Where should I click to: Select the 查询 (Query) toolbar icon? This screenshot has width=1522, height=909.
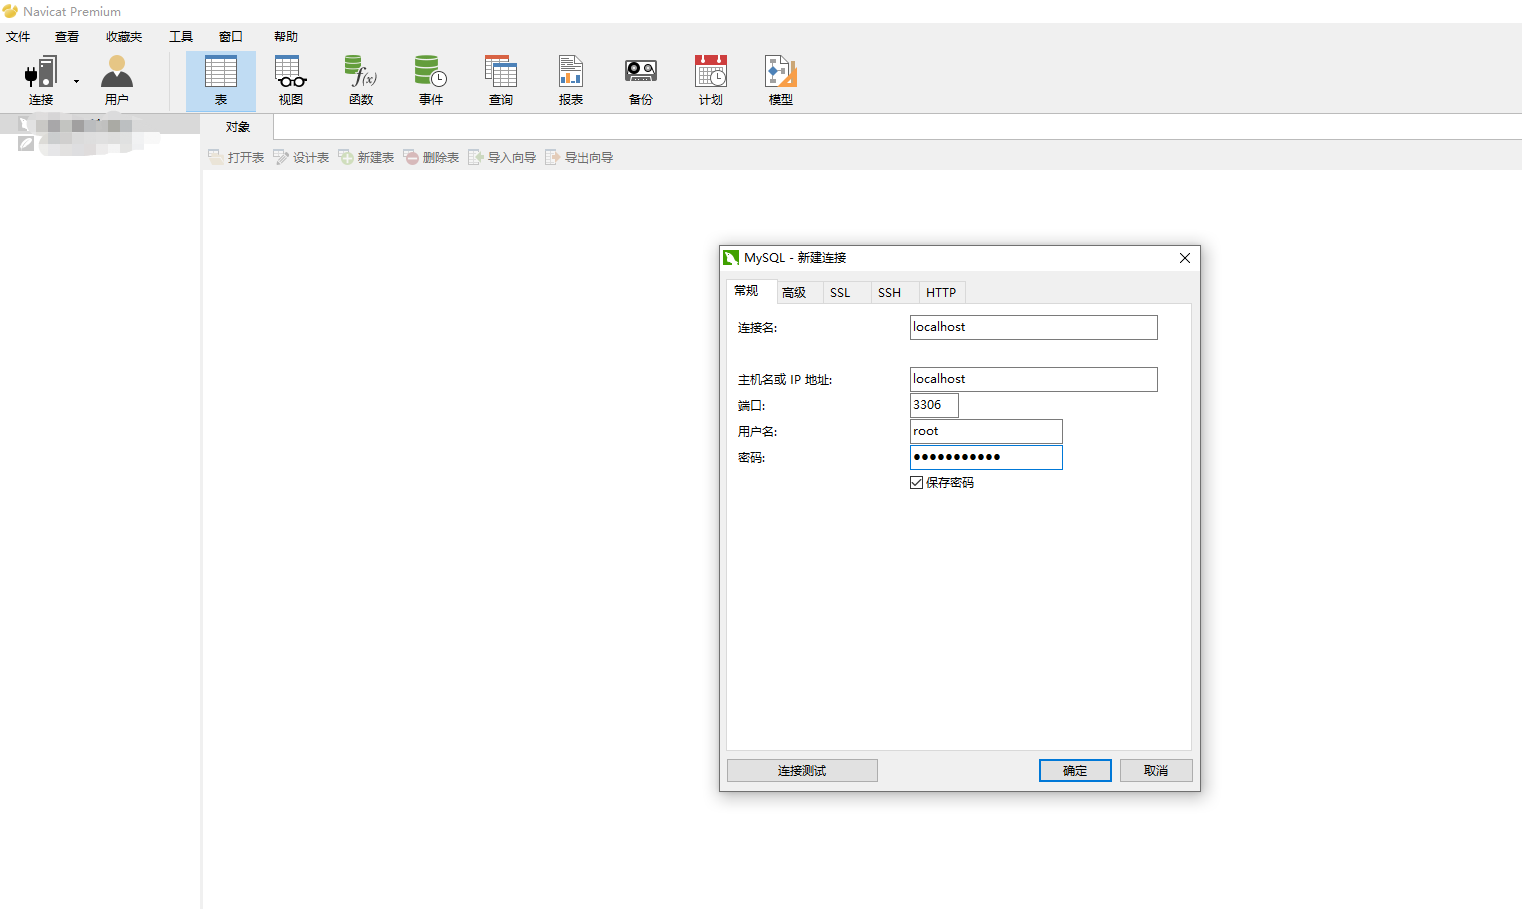pyautogui.click(x=501, y=80)
